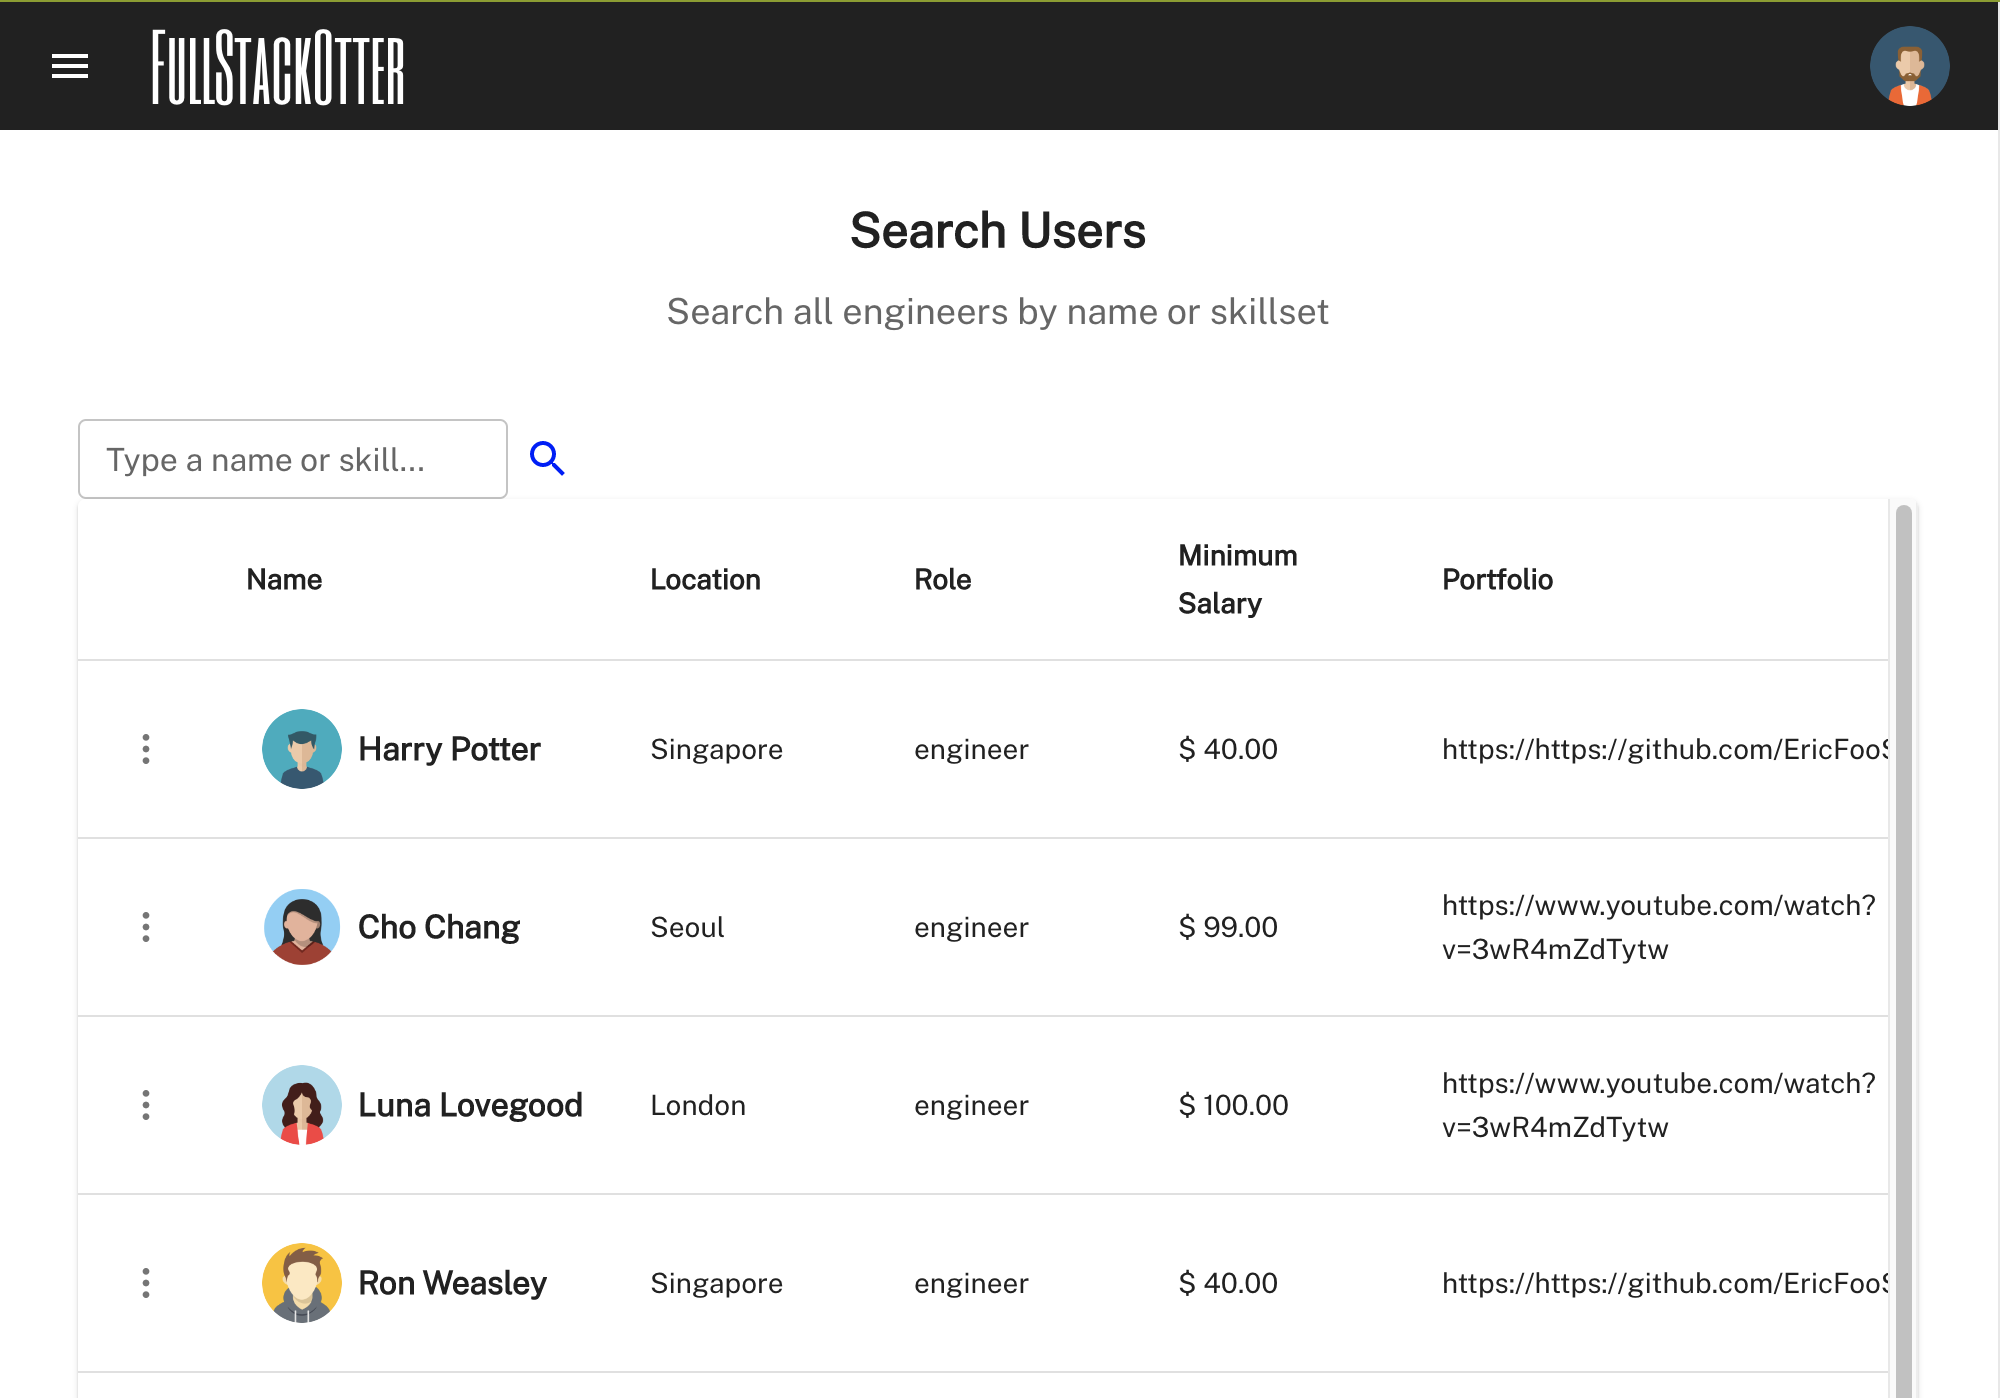Screen dimensions: 2000x1398
Task: Open the kebab menu on Harry Potter's row
Action: click(147, 748)
